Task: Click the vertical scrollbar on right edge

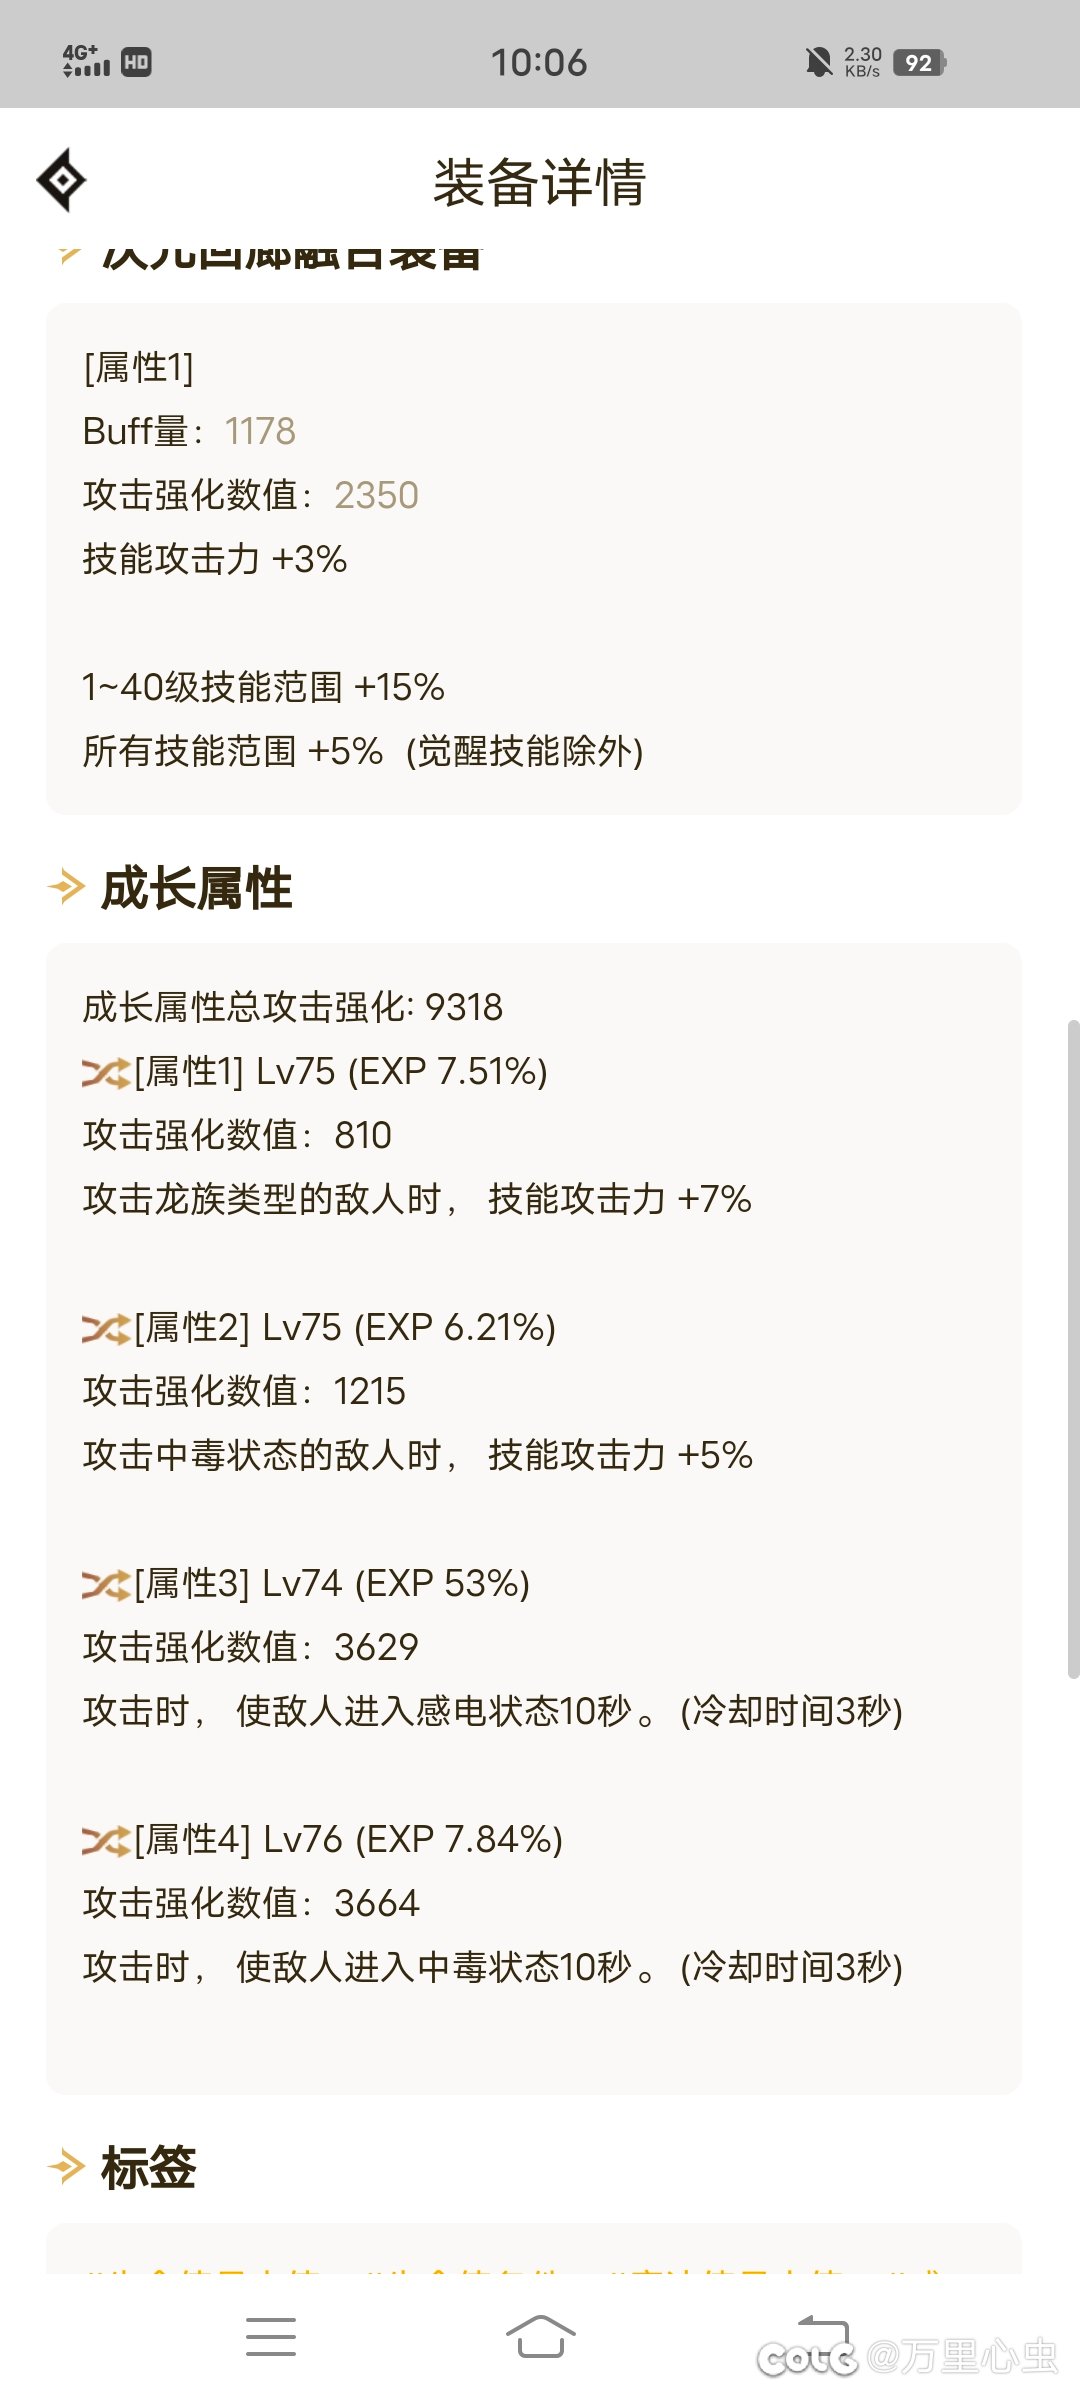Action: pos(1073,1349)
